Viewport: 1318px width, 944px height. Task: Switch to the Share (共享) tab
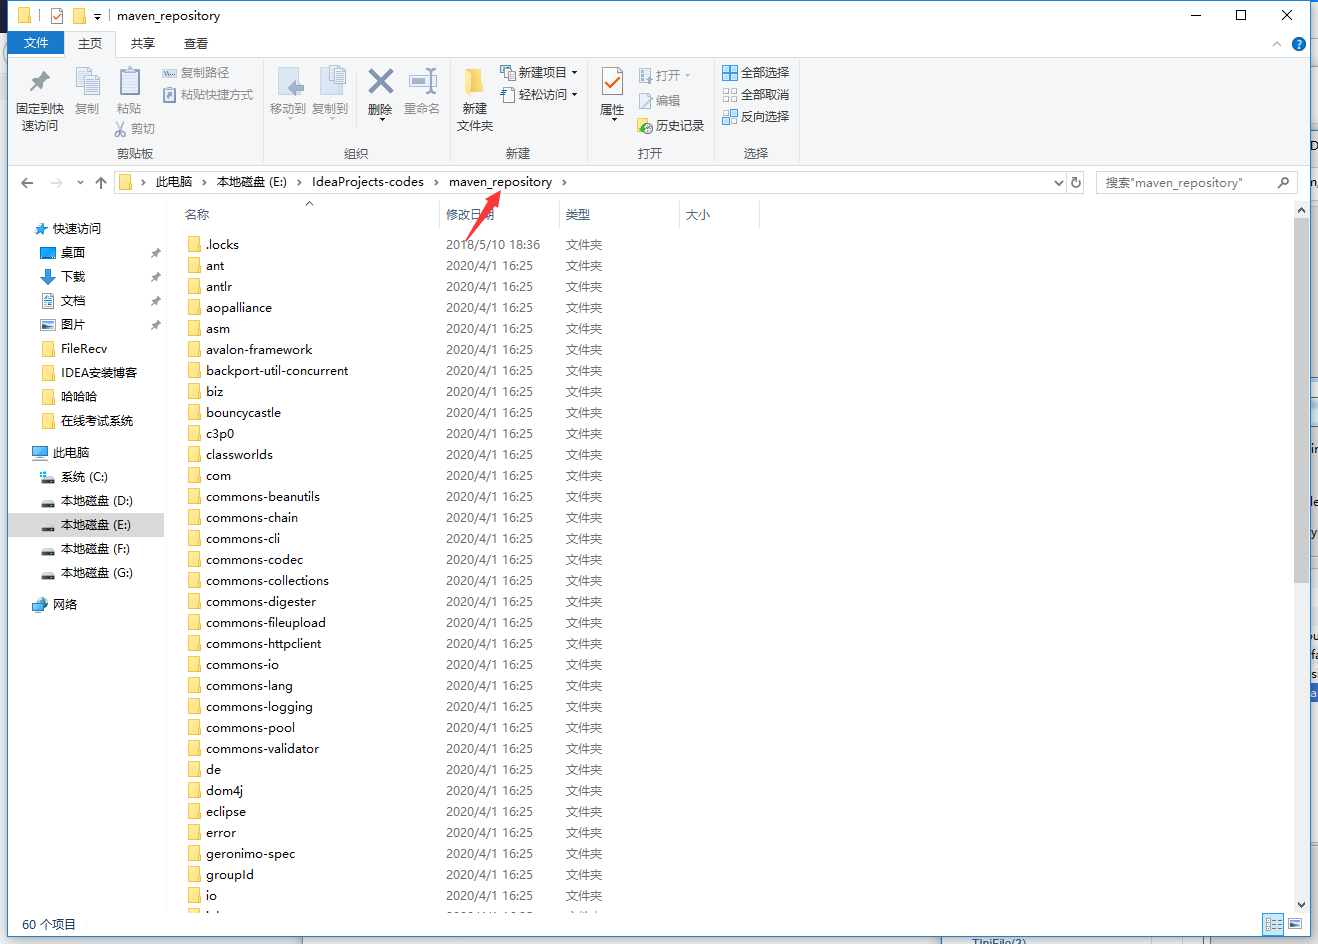[143, 44]
